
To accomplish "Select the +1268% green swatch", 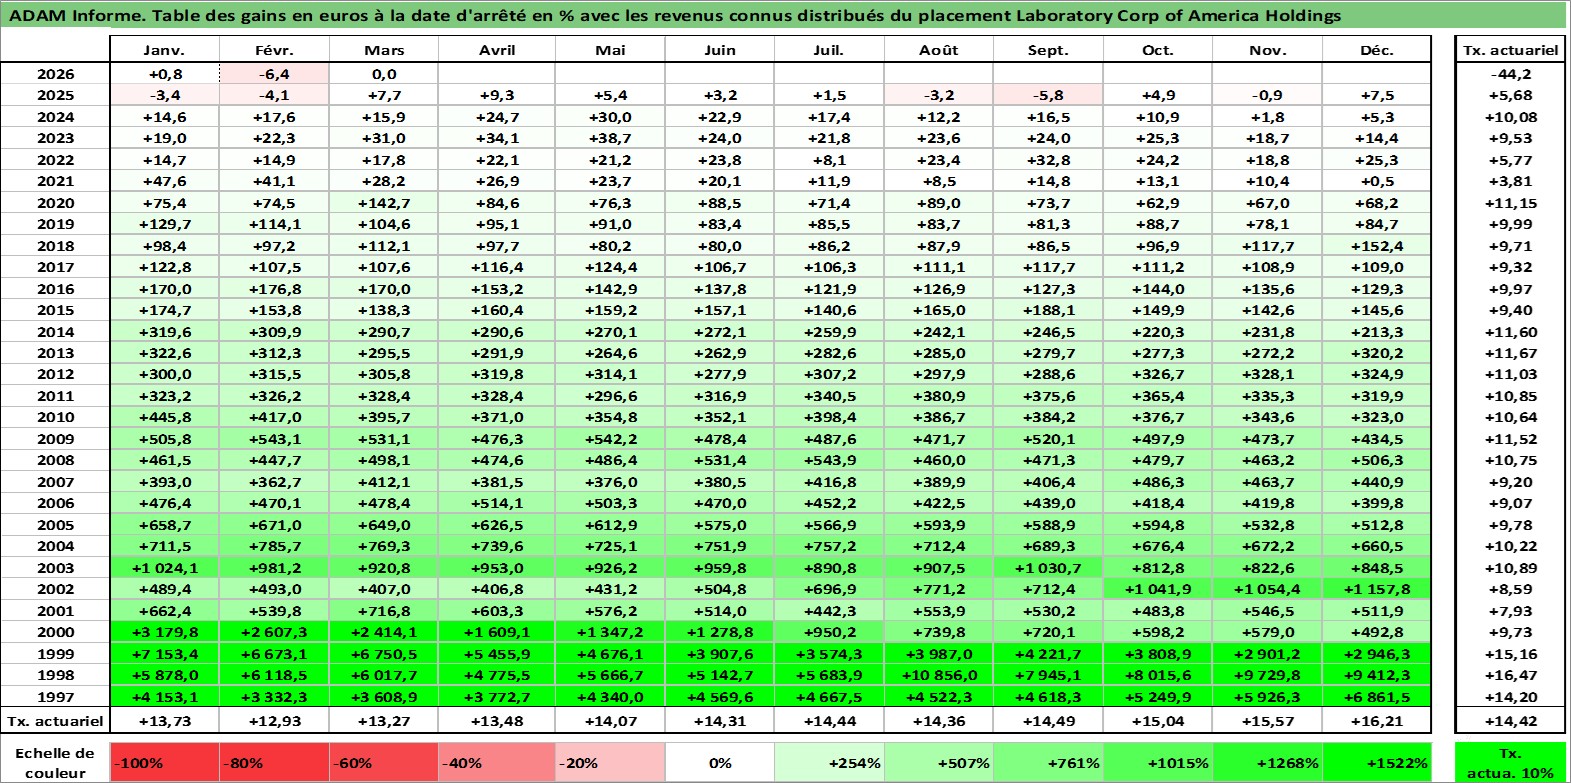I will coord(1267,762).
